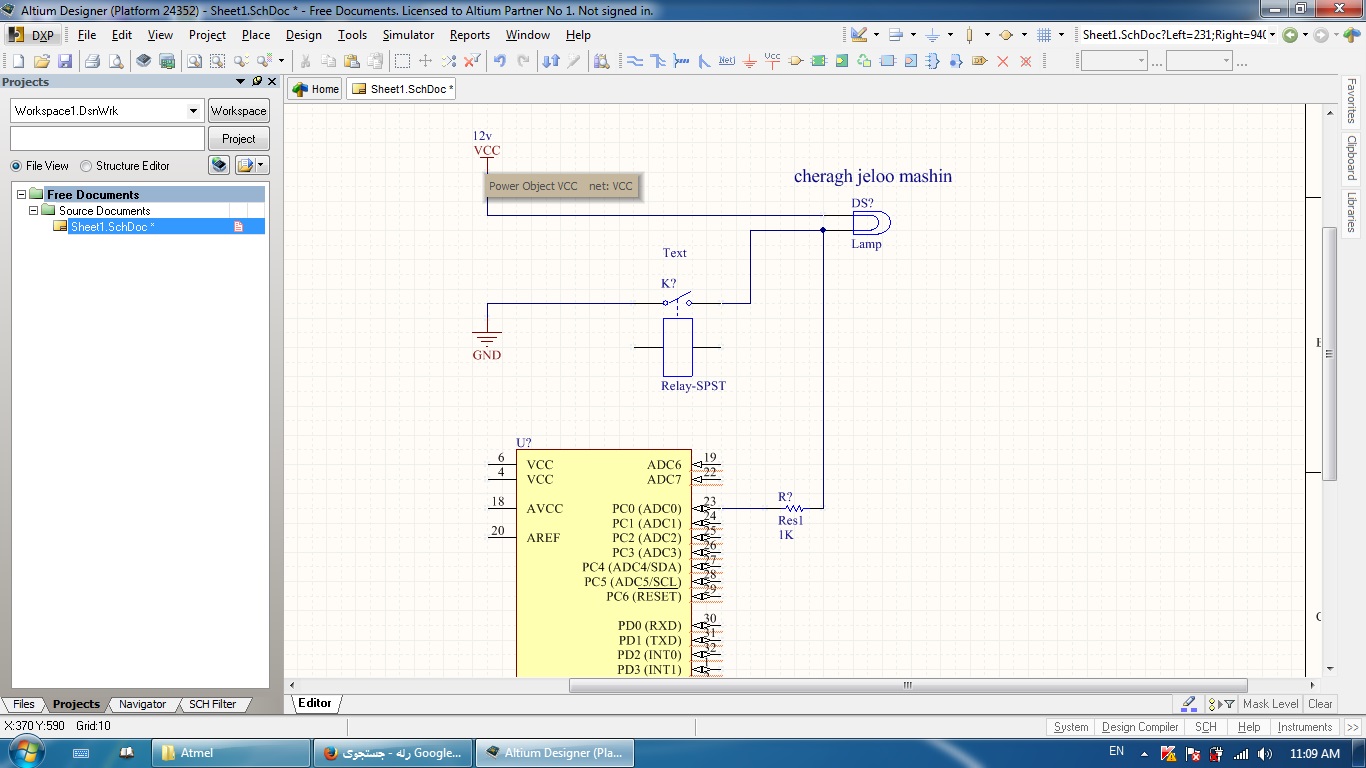
Task: Click the horizontal scrollbar of the schematic
Action: click(x=908, y=686)
